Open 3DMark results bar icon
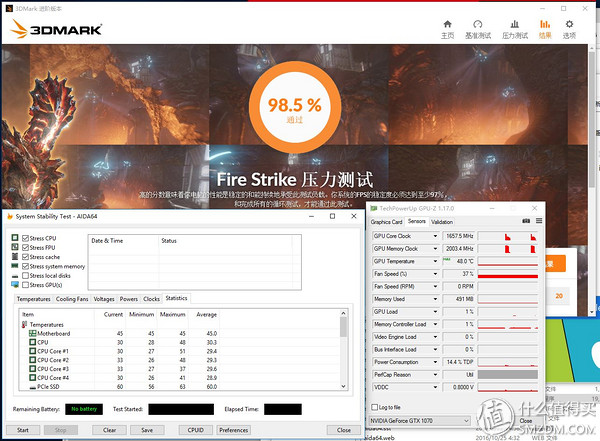 [545, 24]
